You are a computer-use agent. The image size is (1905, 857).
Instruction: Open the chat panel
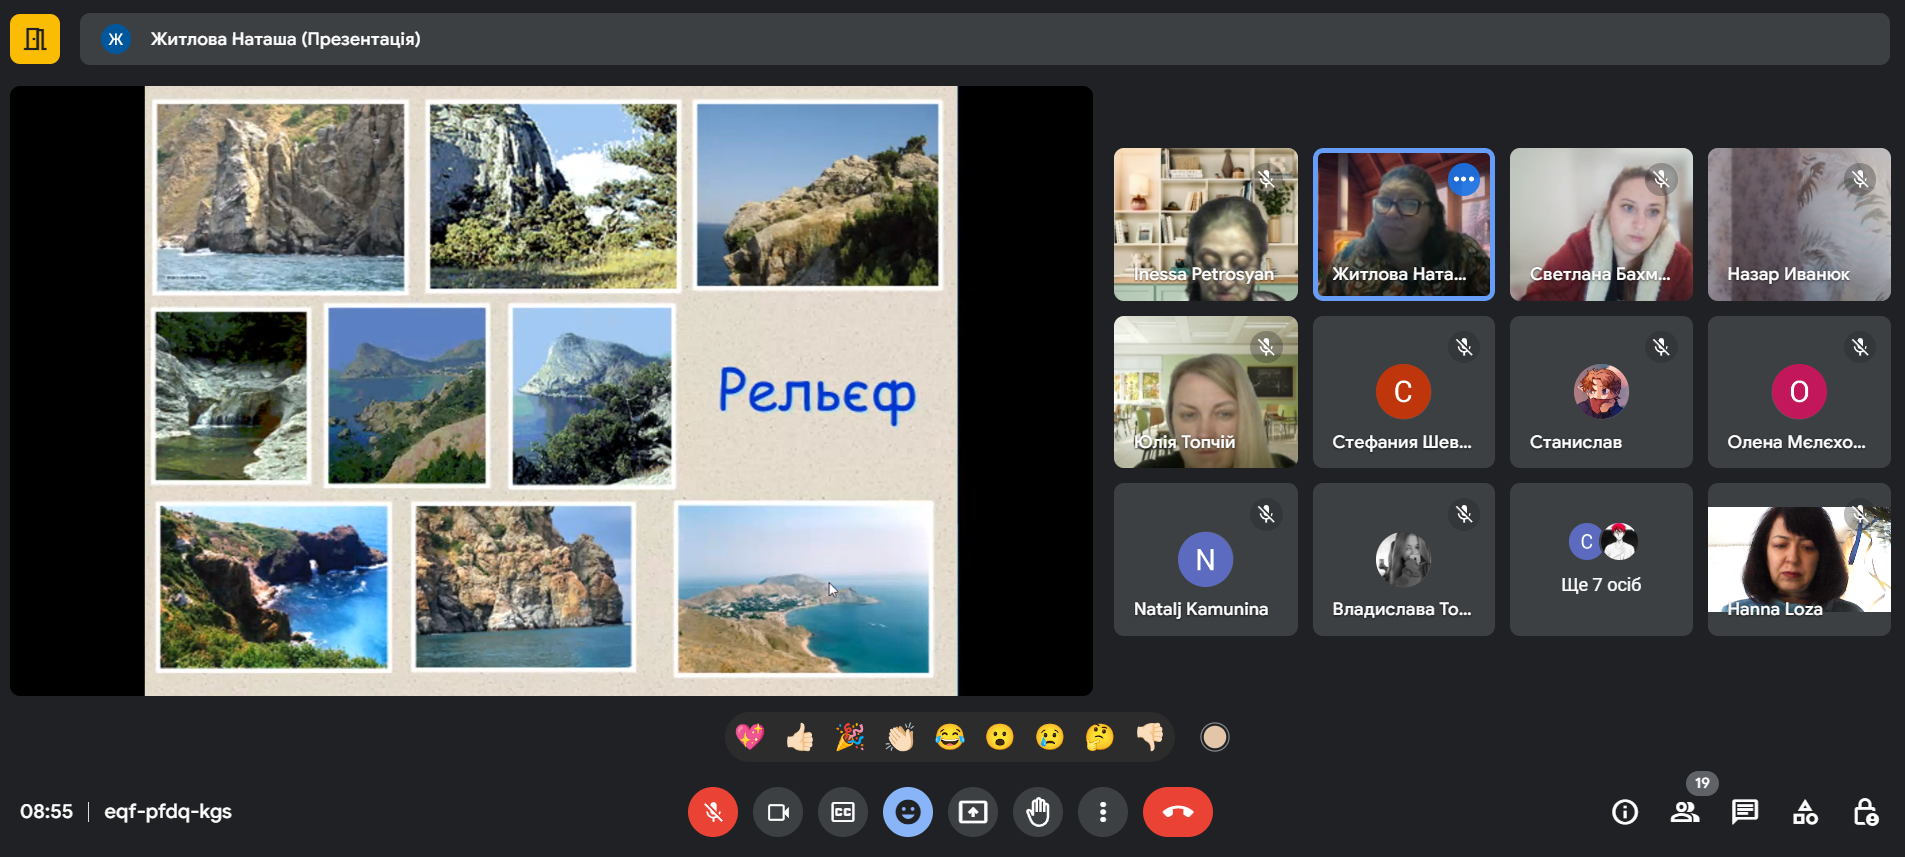1745,812
